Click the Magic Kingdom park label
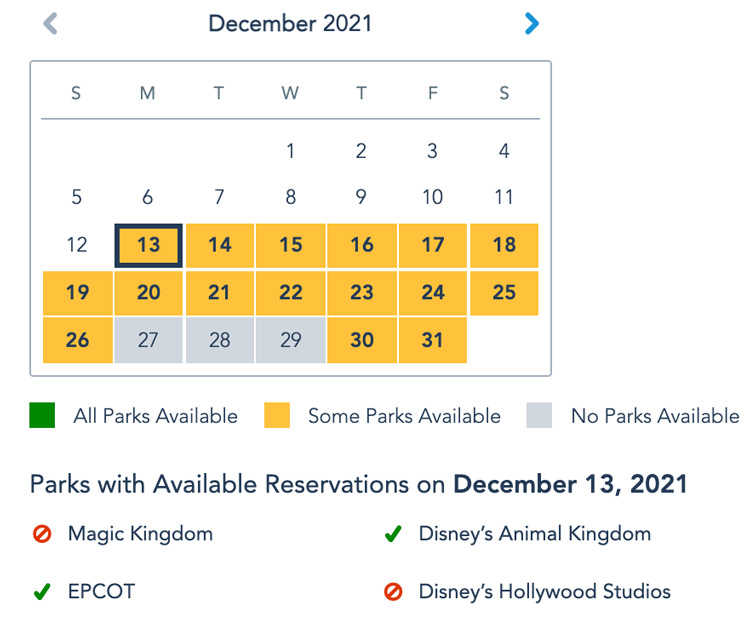The height and width of the screenshot is (620, 744). point(140,534)
